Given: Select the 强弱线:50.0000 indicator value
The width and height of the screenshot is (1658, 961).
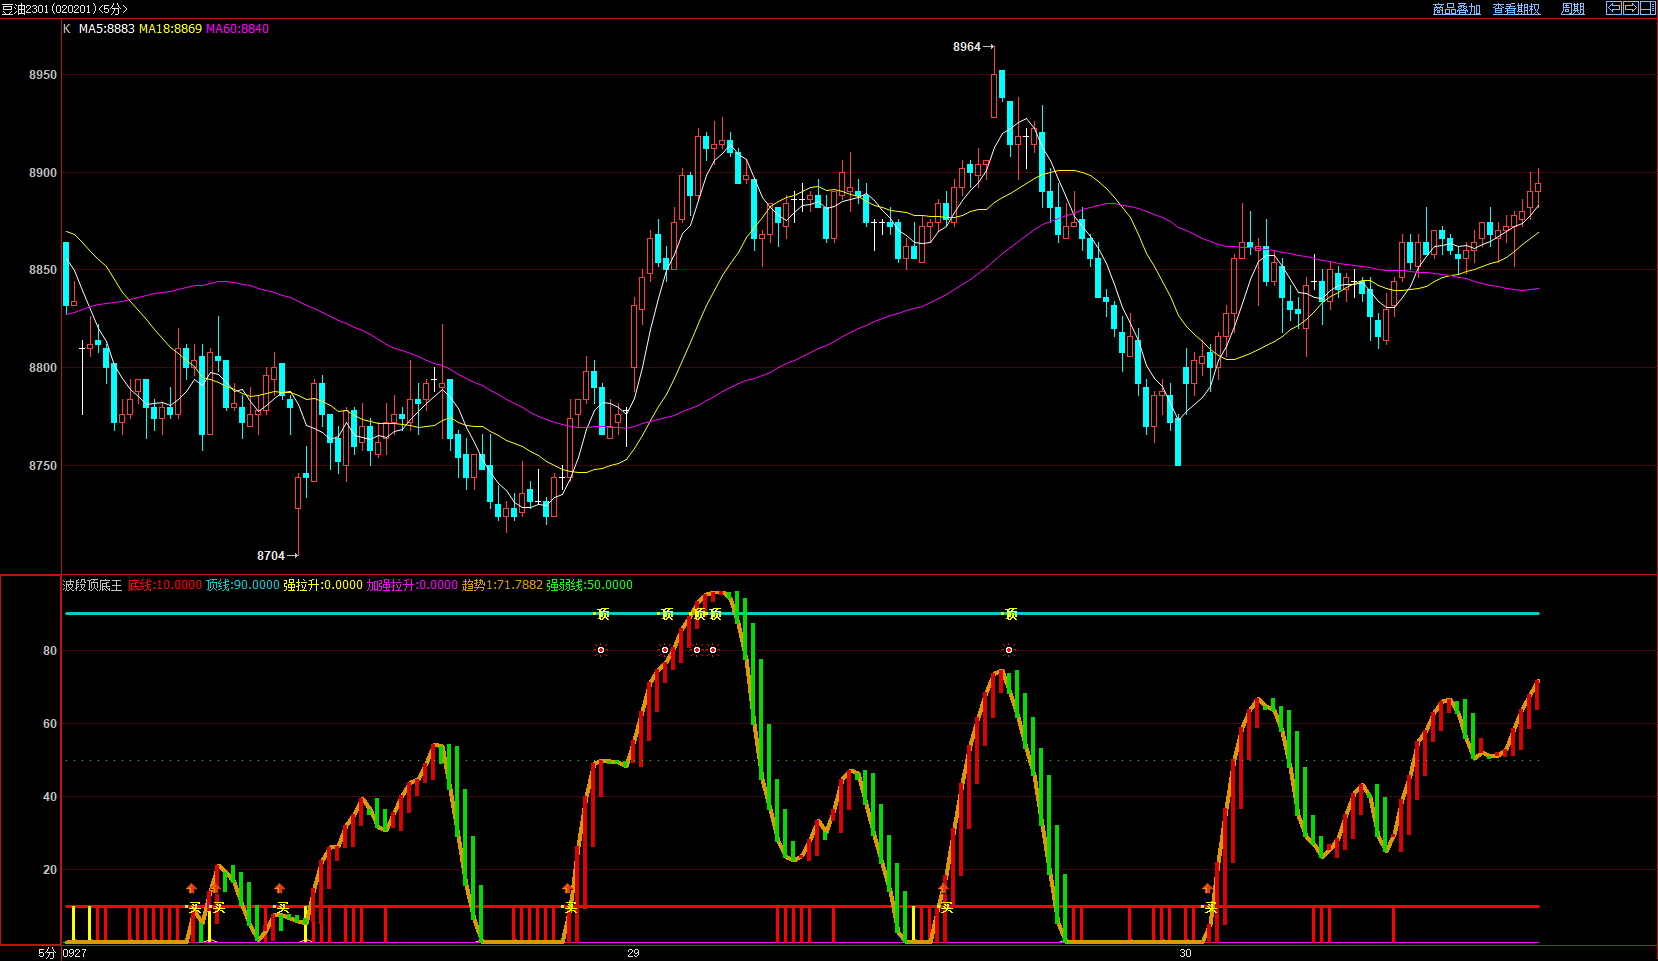Looking at the screenshot, I should tap(589, 585).
